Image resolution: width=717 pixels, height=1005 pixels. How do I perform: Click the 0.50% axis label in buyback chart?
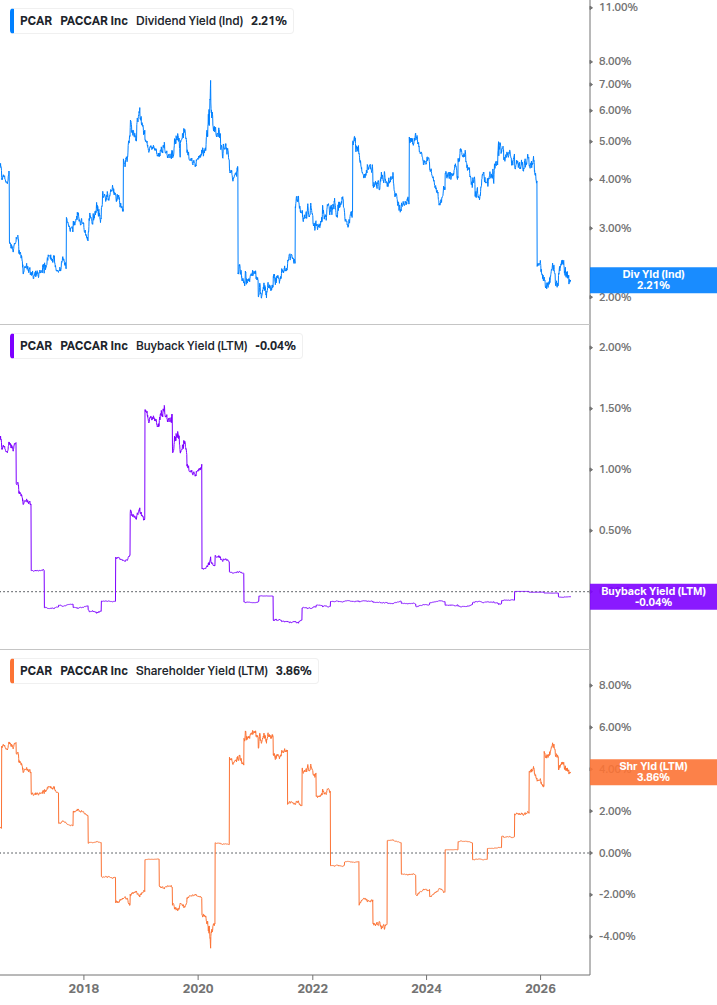point(615,530)
